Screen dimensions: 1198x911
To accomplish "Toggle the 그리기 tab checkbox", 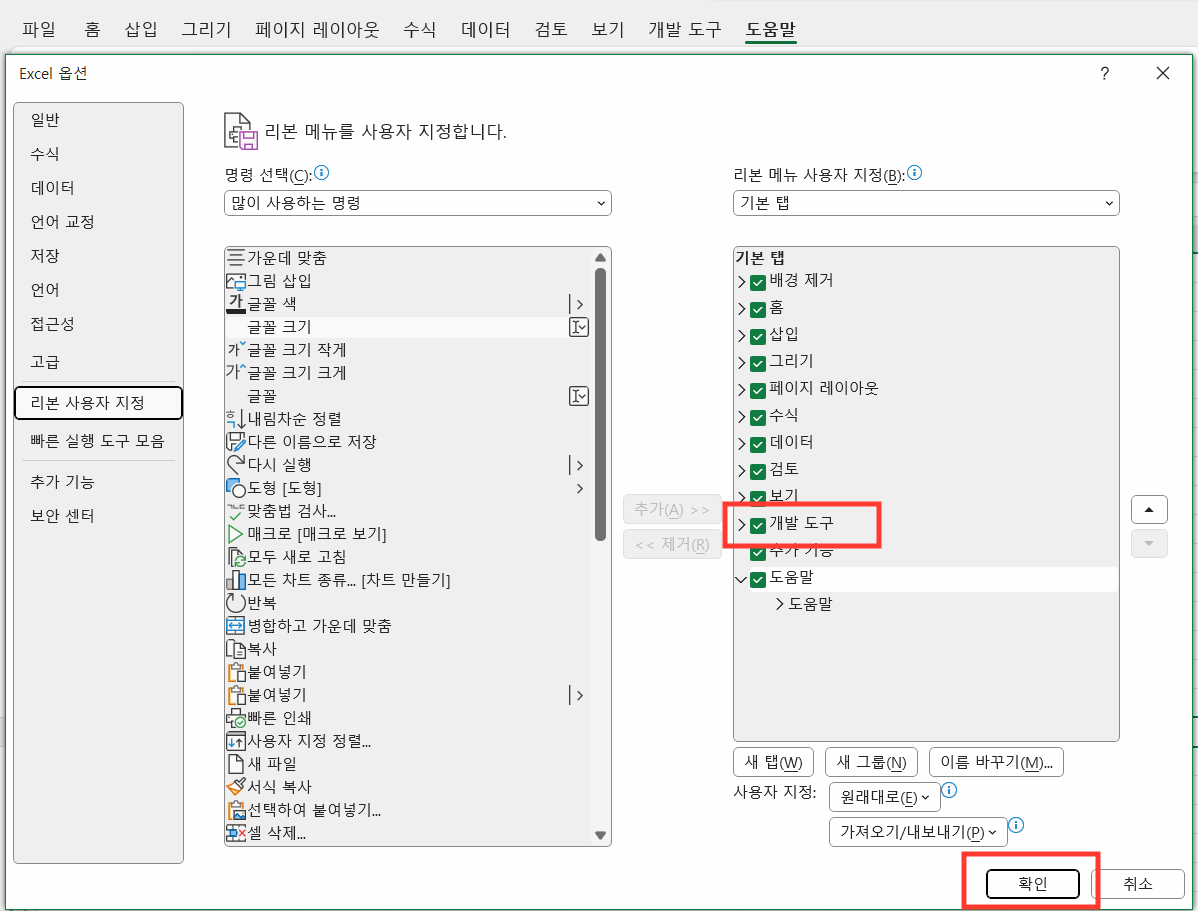I will [758, 363].
